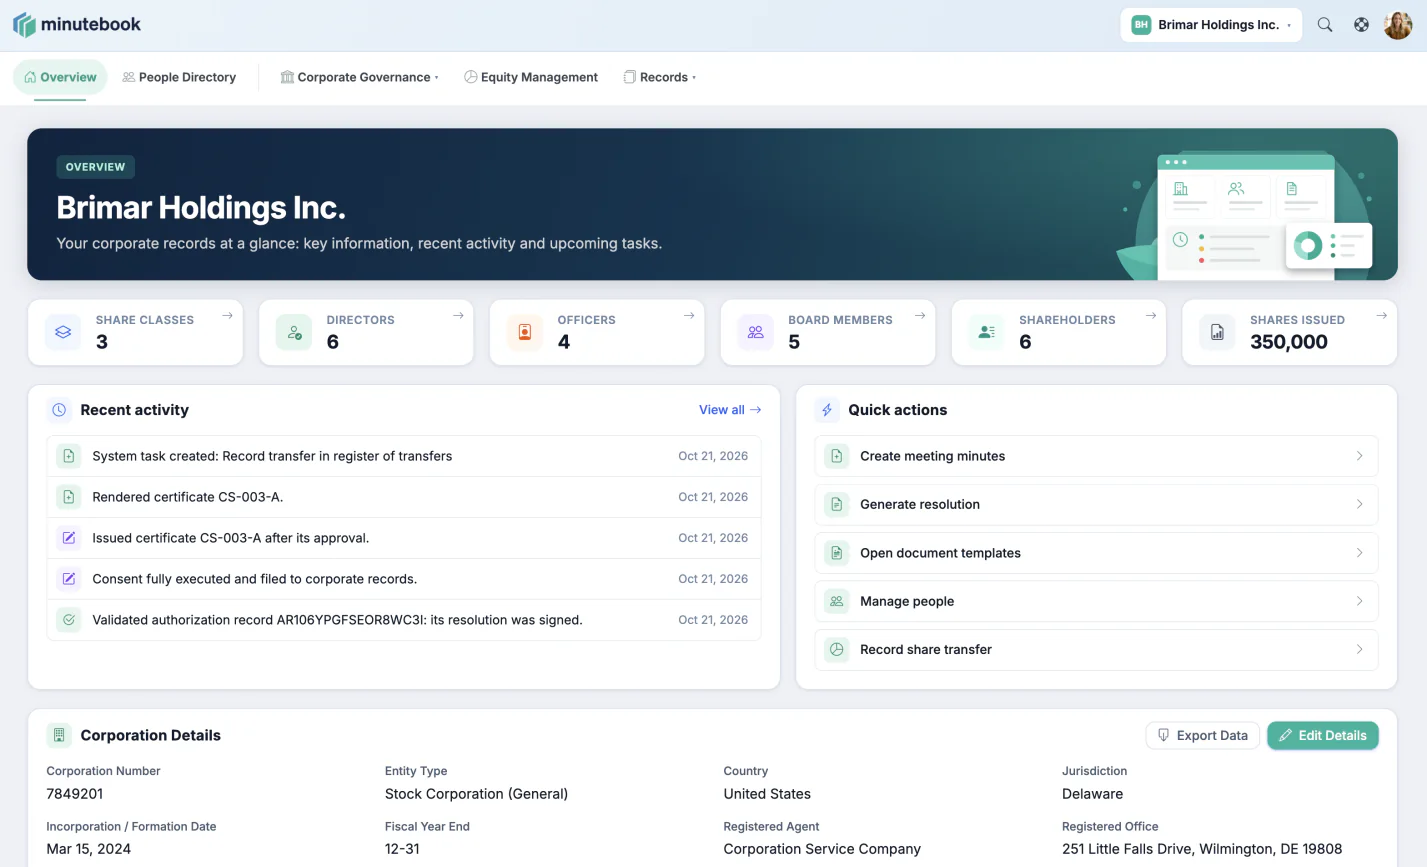This screenshot has width=1427, height=867.
Task: Expand the Corporate Governance menu
Action: (x=359, y=77)
